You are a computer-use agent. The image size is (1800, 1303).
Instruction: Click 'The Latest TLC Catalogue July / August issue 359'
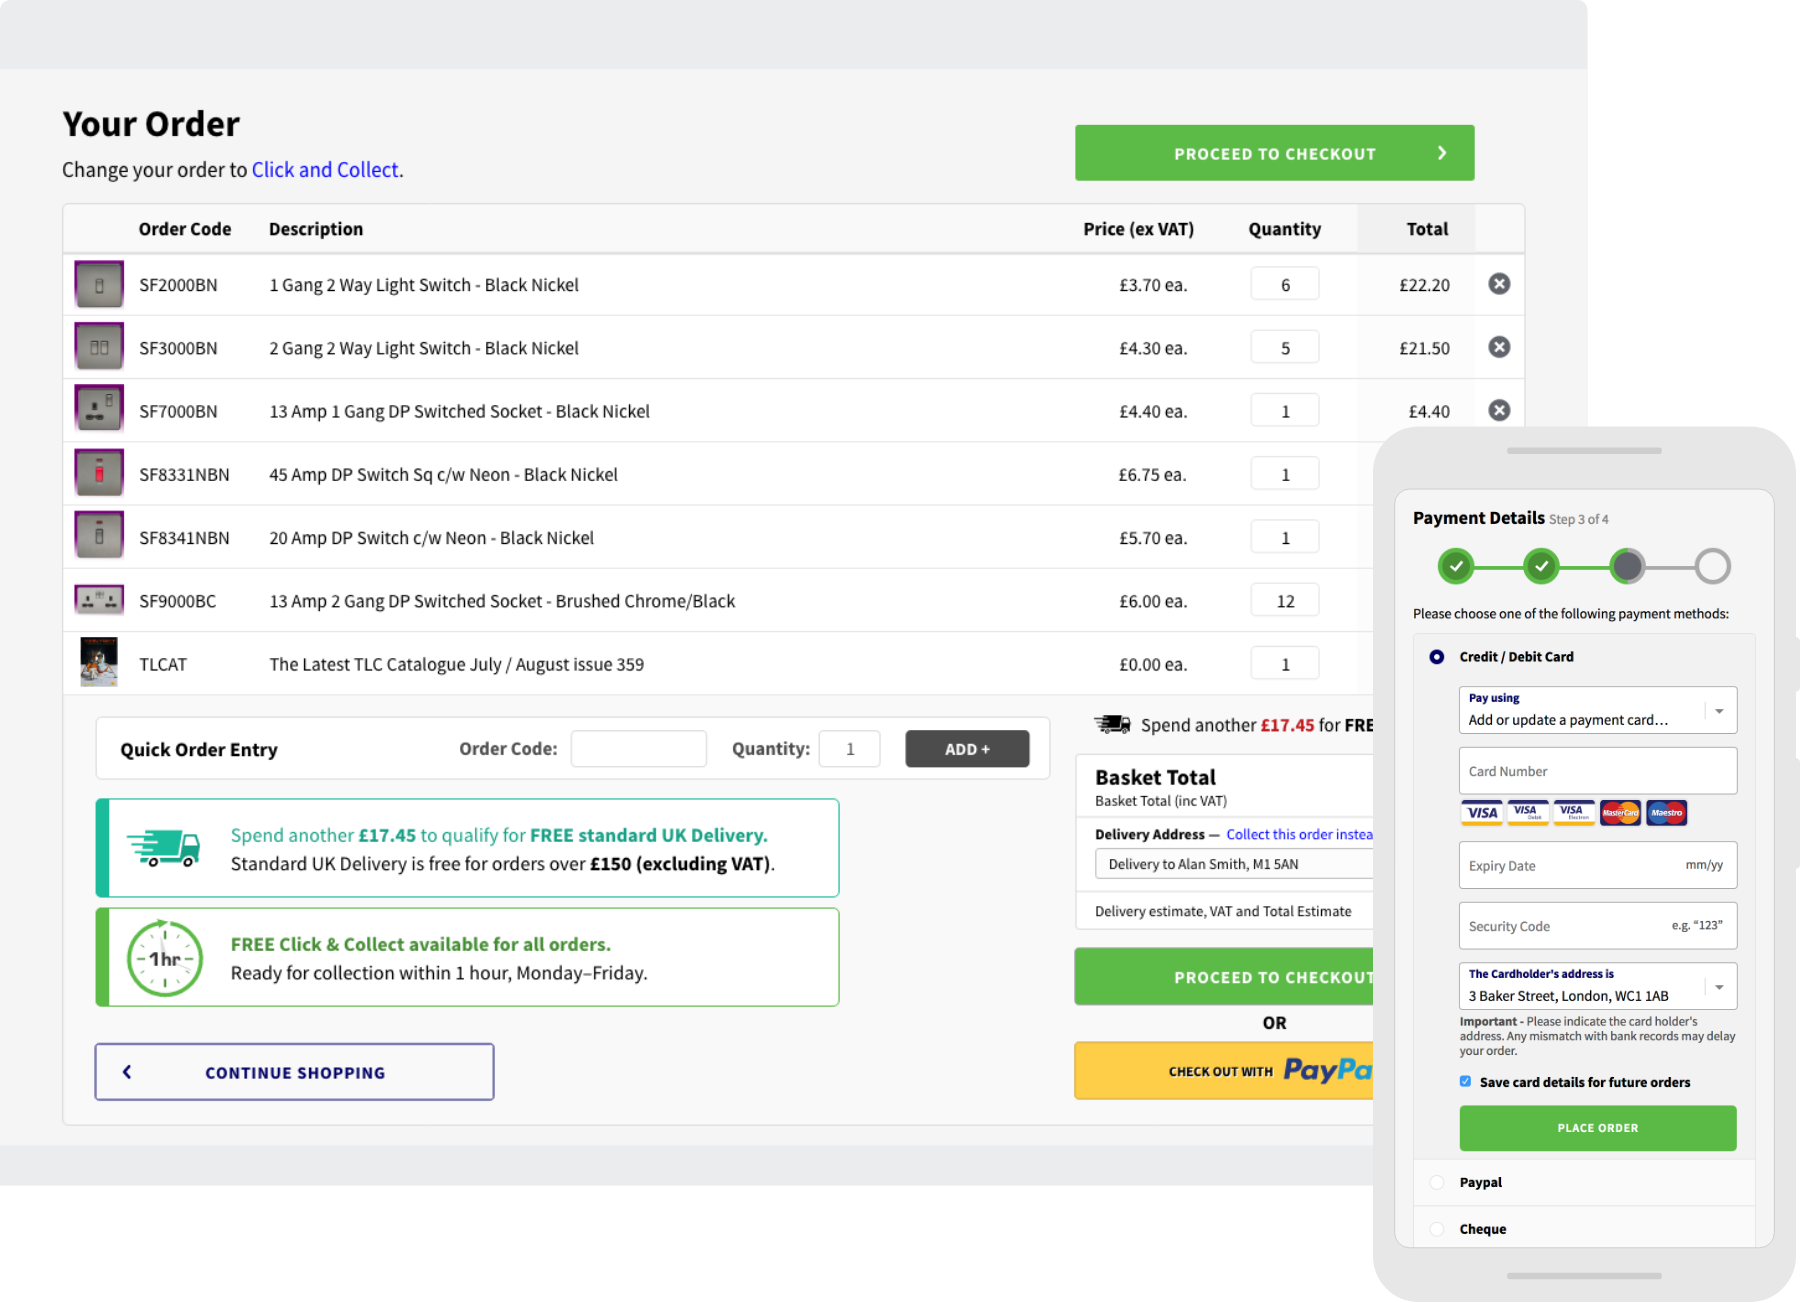457,664
